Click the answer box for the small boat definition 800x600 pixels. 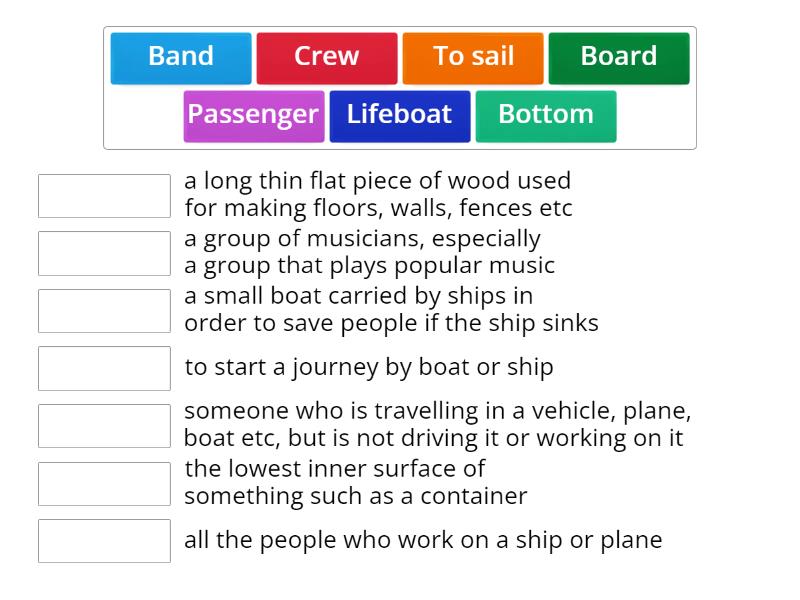click(x=104, y=310)
